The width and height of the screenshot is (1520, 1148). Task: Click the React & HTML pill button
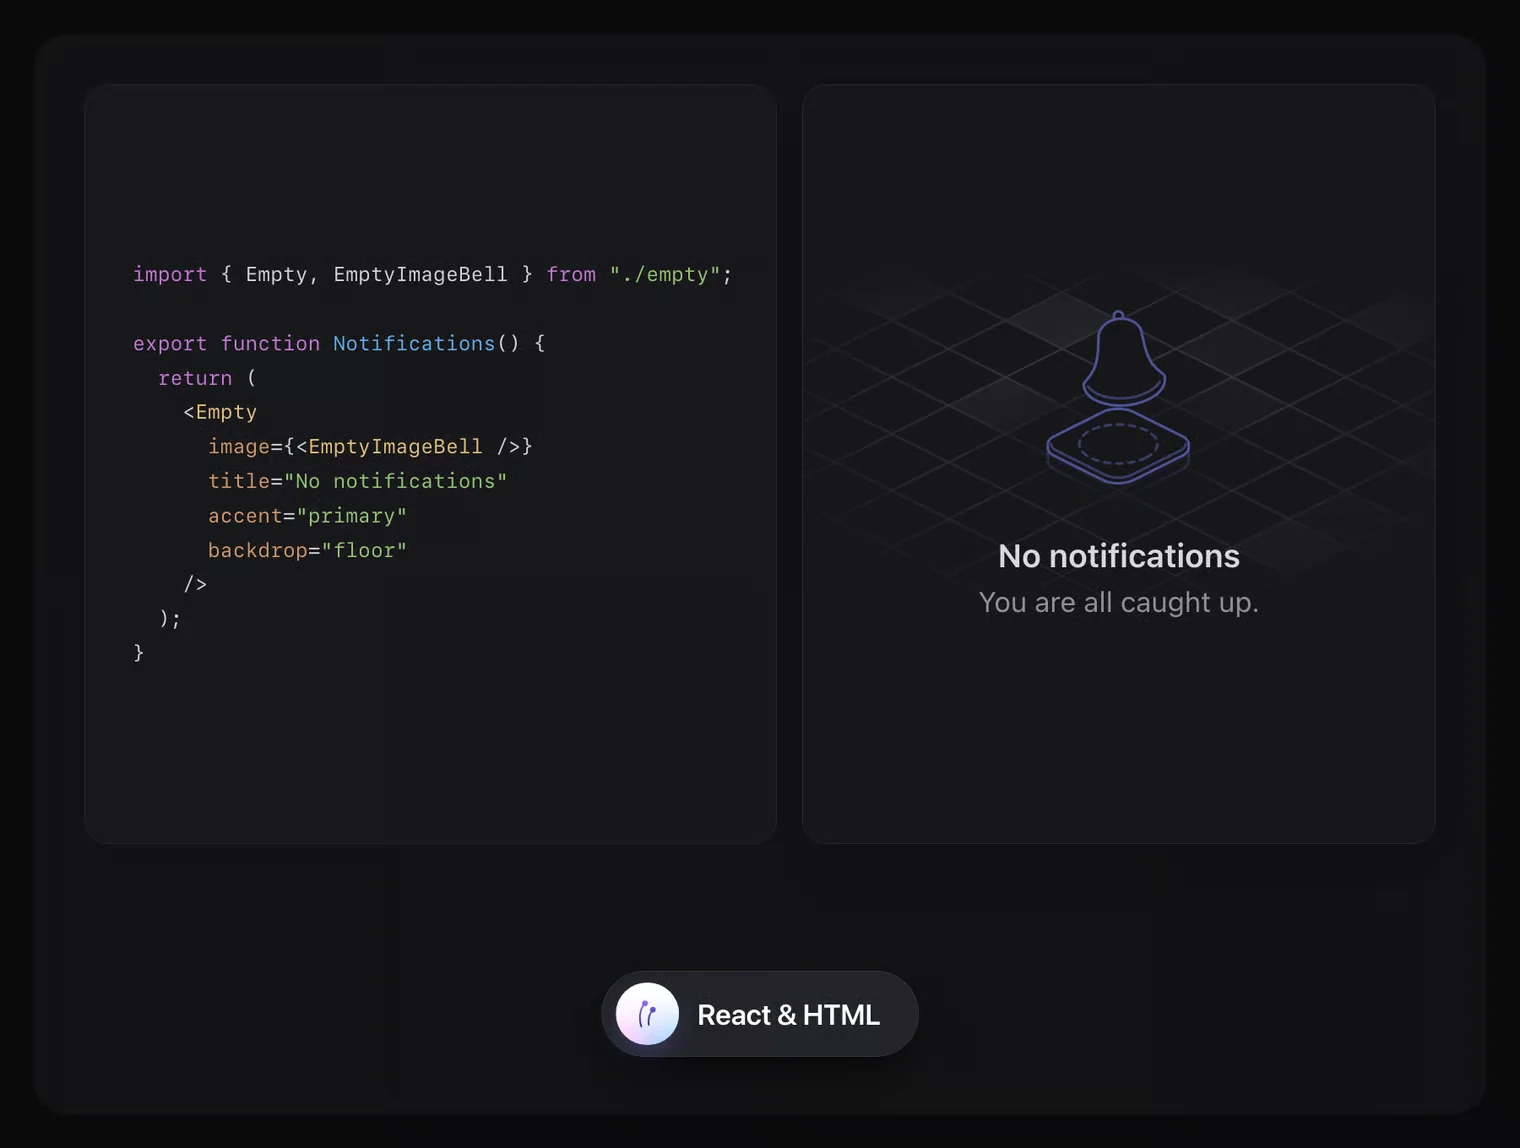(x=760, y=1014)
